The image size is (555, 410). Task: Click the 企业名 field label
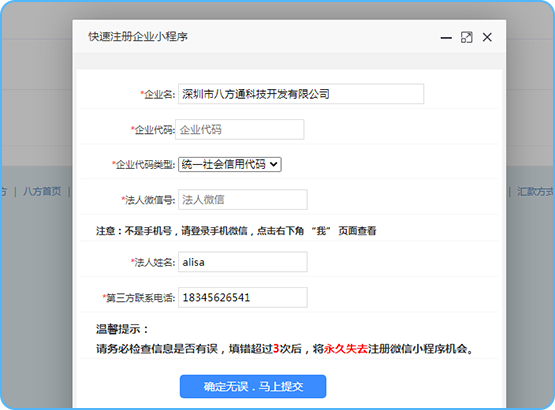[x=158, y=94]
